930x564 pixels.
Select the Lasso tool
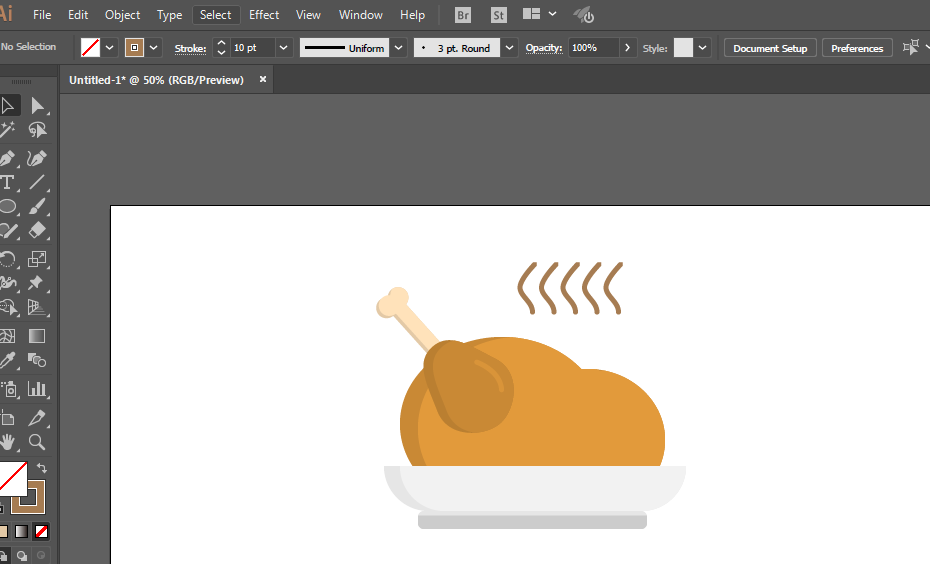click(37, 130)
